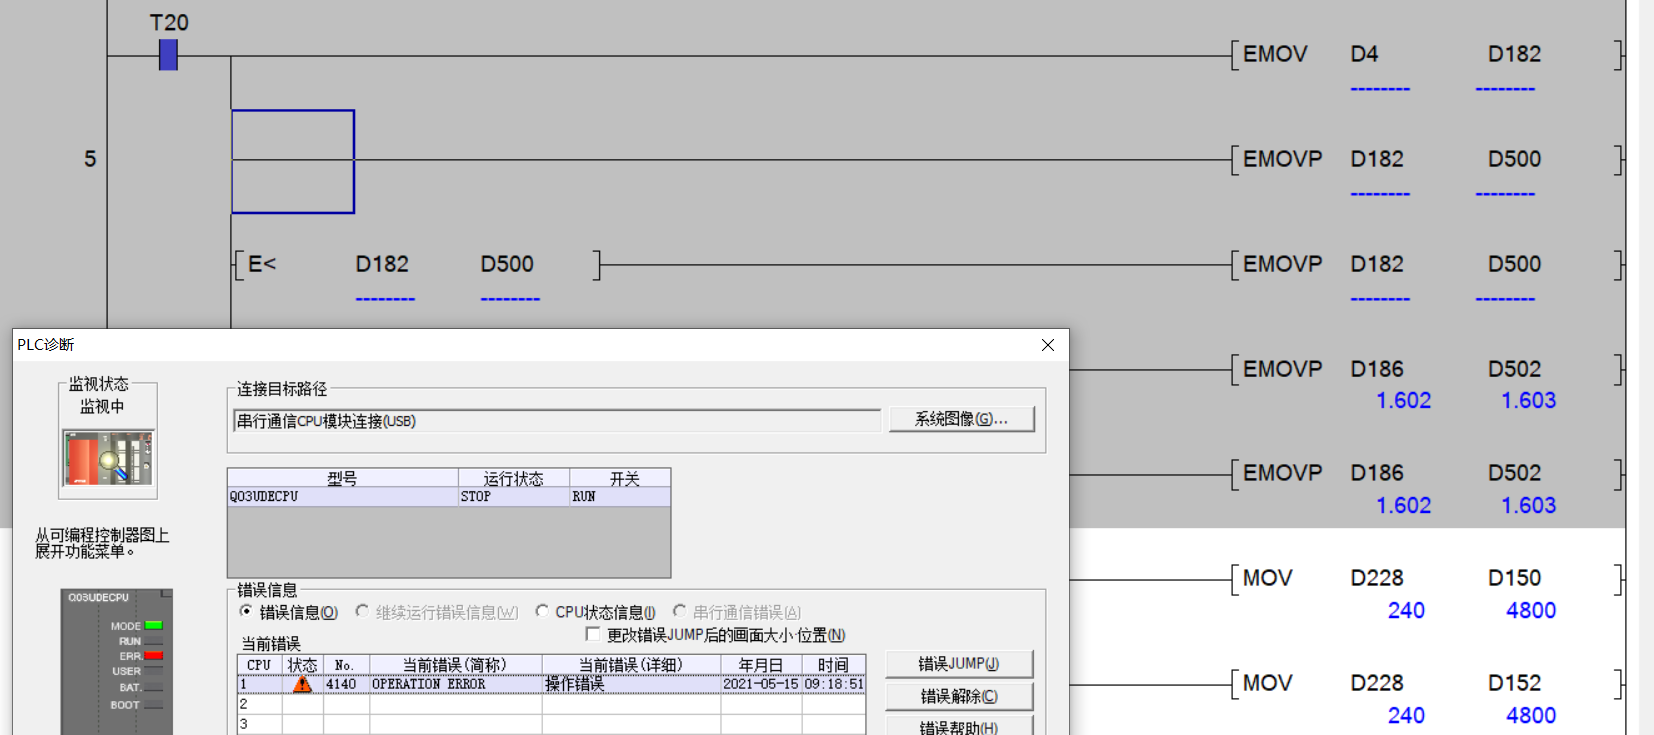This screenshot has height=735, width=1654.
Task: Click the PLC module image under 监视状态
Action: point(108,458)
